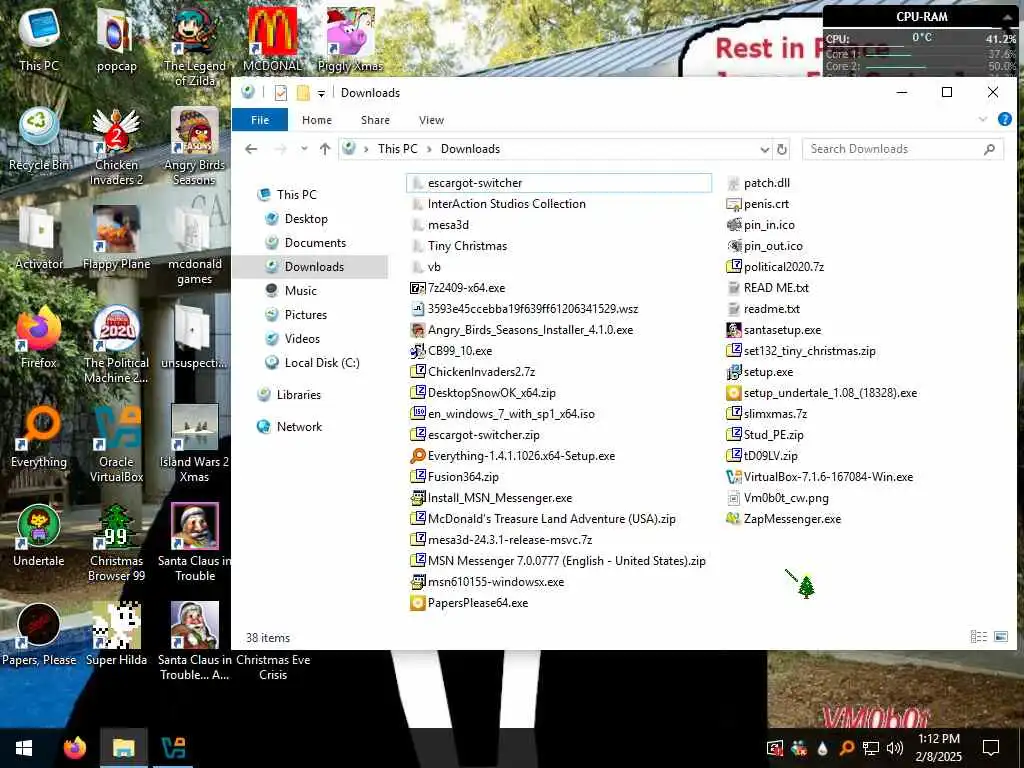Expand the address bar history dropdown
The height and width of the screenshot is (768, 1024).
765,150
